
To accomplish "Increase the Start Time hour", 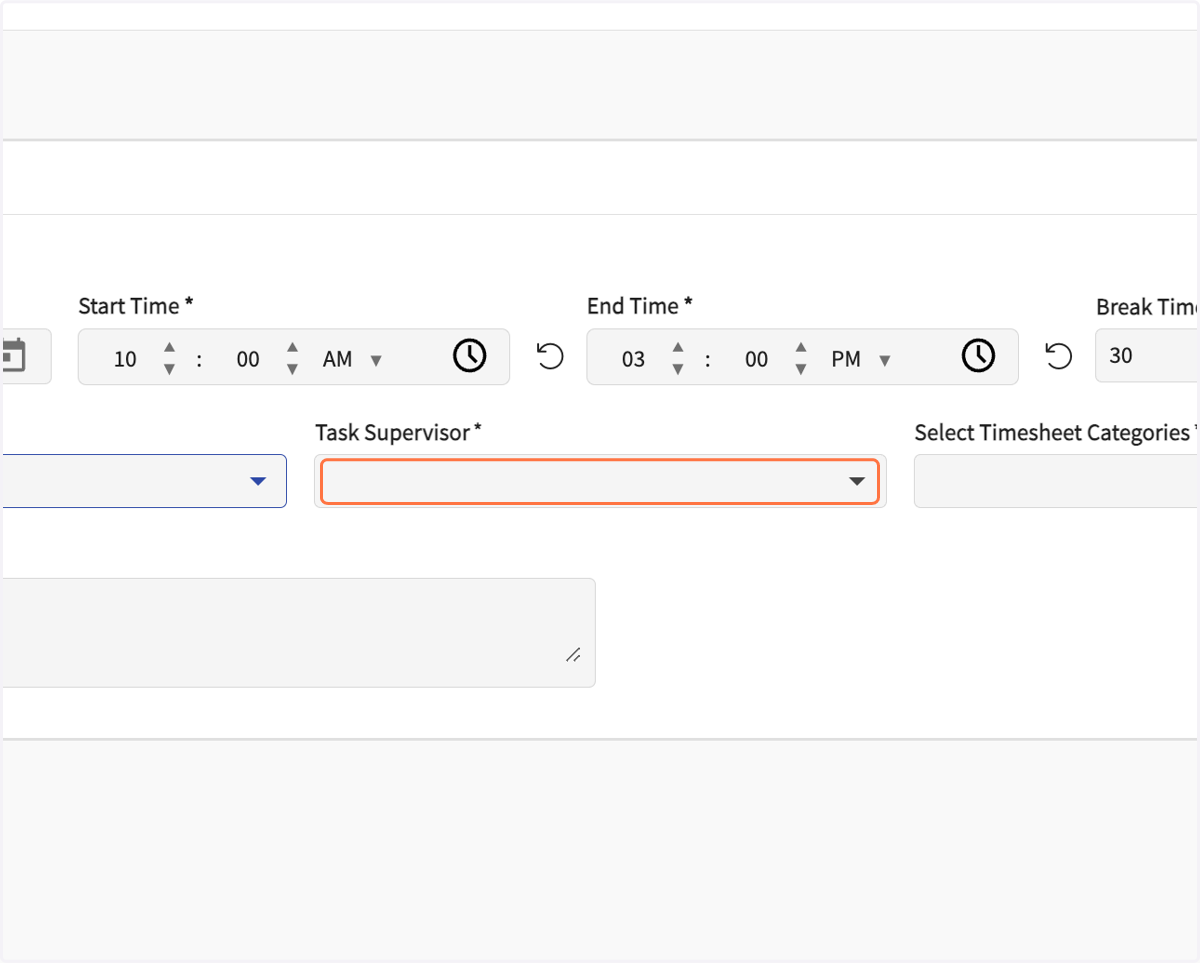I will coord(169,347).
